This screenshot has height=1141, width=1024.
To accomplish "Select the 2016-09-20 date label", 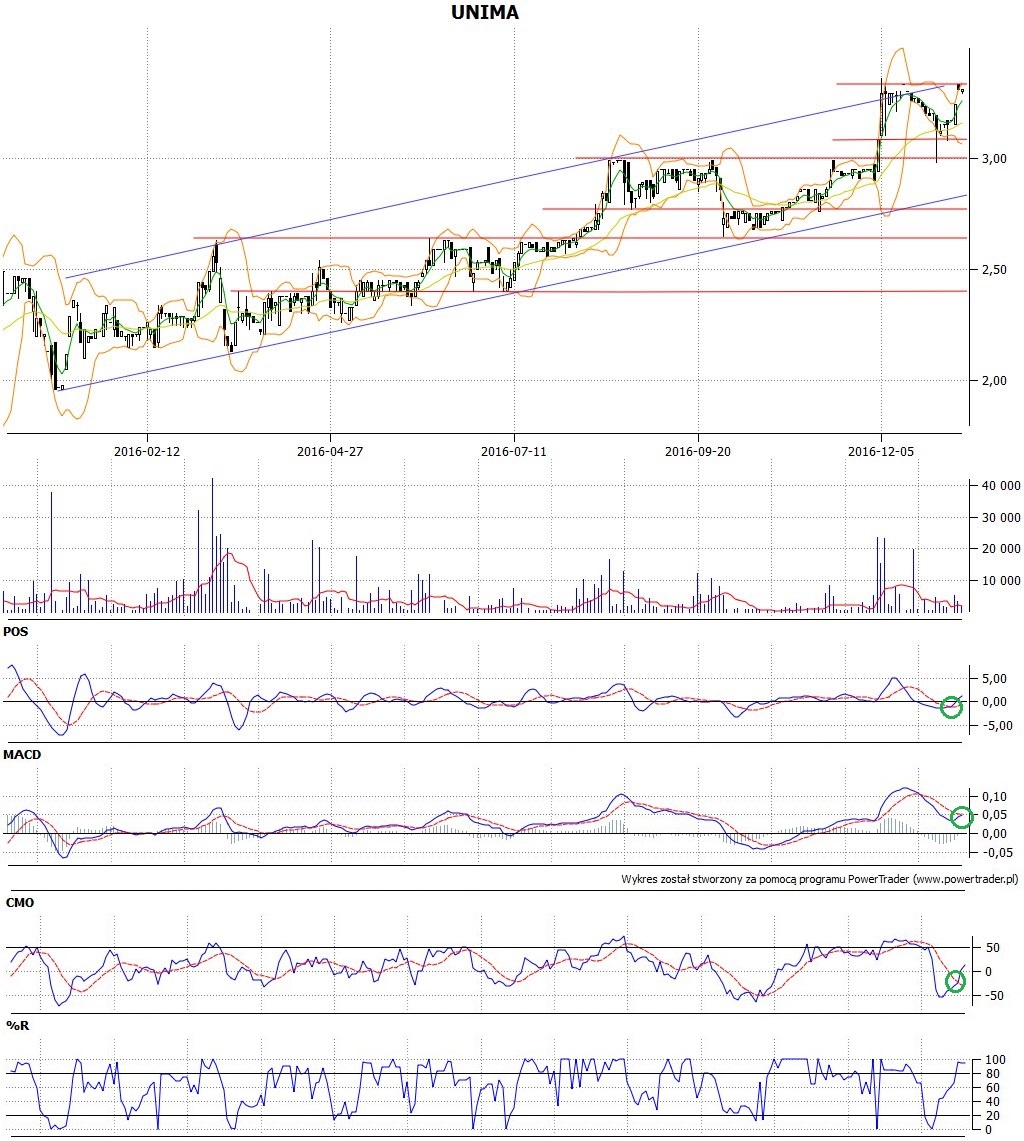I will click(698, 451).
